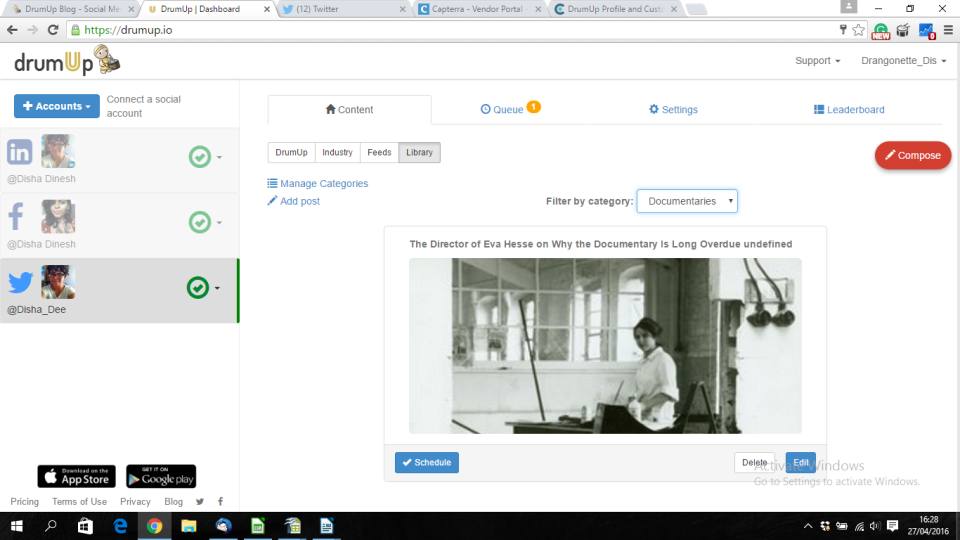
Task: Click the browser back arrow
Action: point(12,30)
